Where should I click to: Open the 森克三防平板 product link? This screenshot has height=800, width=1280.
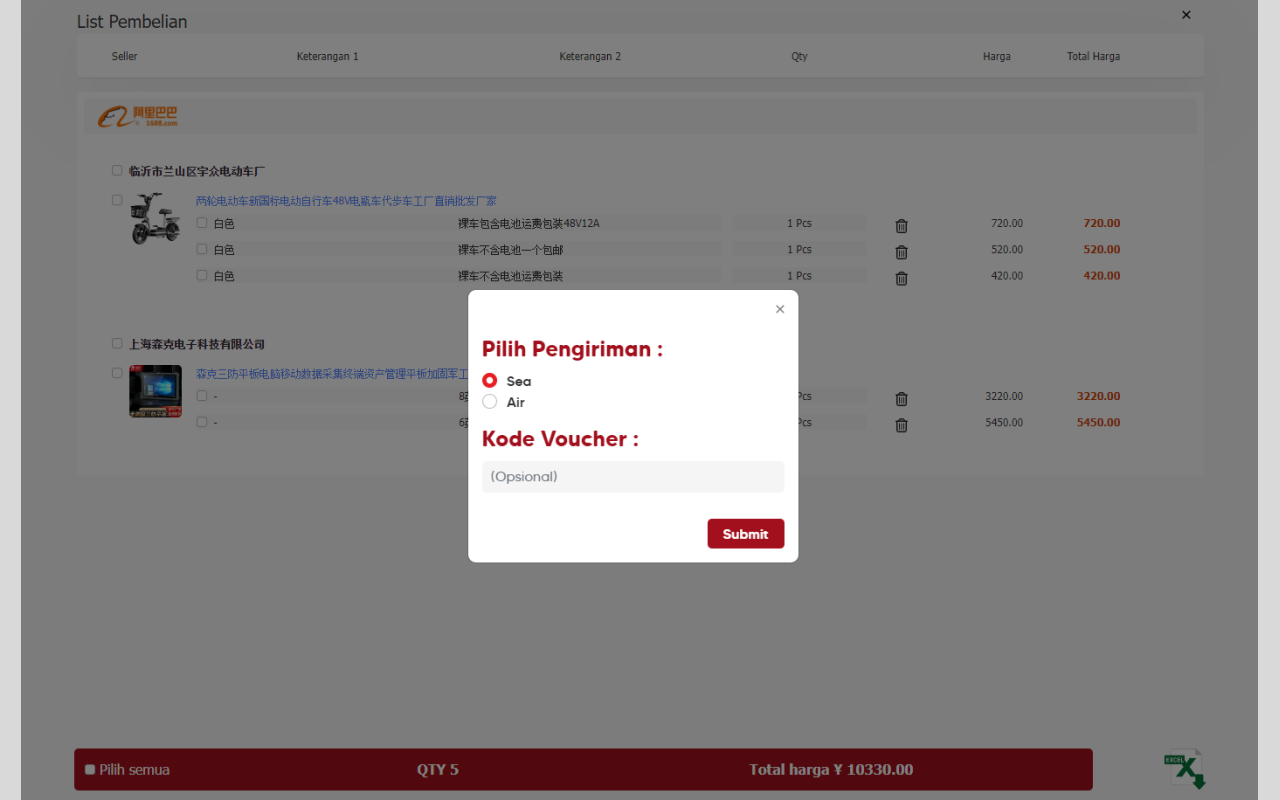(x=330, y=372)
